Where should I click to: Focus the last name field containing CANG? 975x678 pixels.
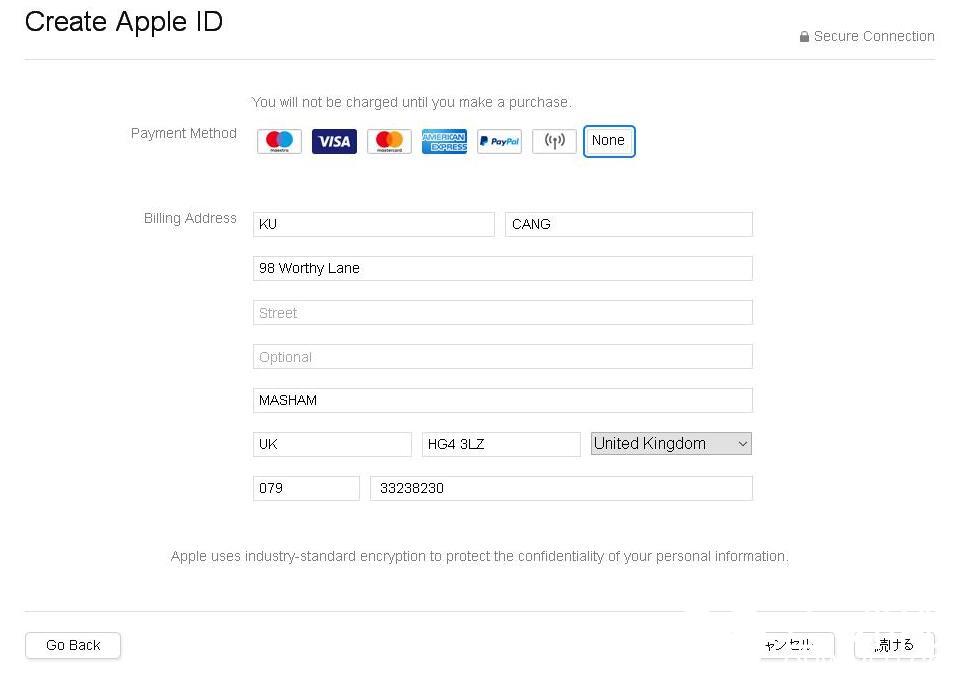[629, 225]
